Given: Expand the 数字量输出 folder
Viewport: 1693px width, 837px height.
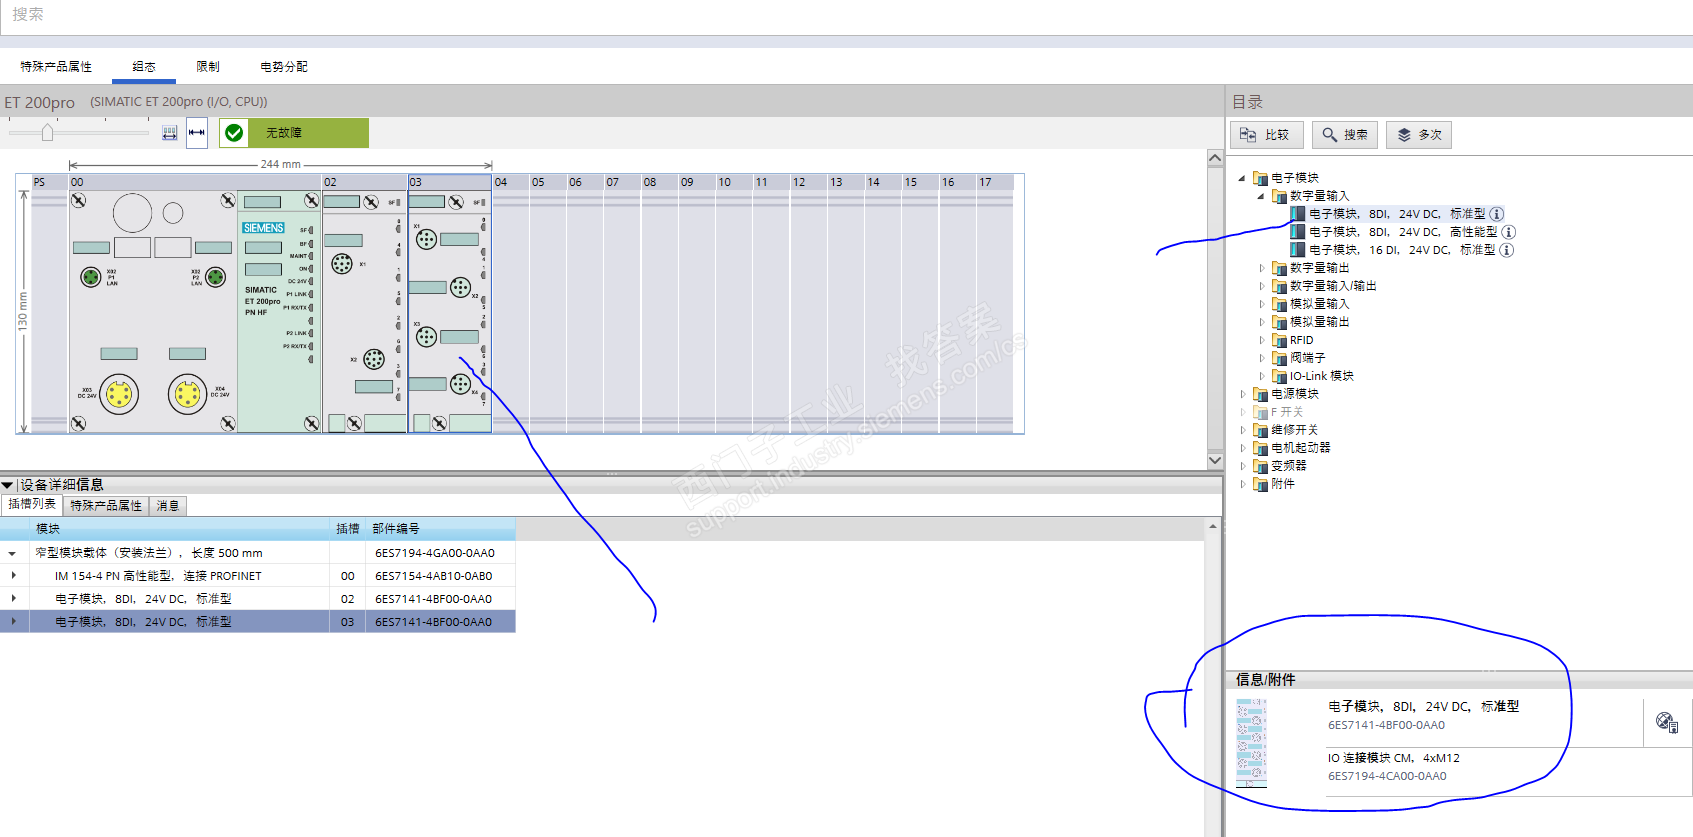Looking at the screenshot, I should point(1261,268).
